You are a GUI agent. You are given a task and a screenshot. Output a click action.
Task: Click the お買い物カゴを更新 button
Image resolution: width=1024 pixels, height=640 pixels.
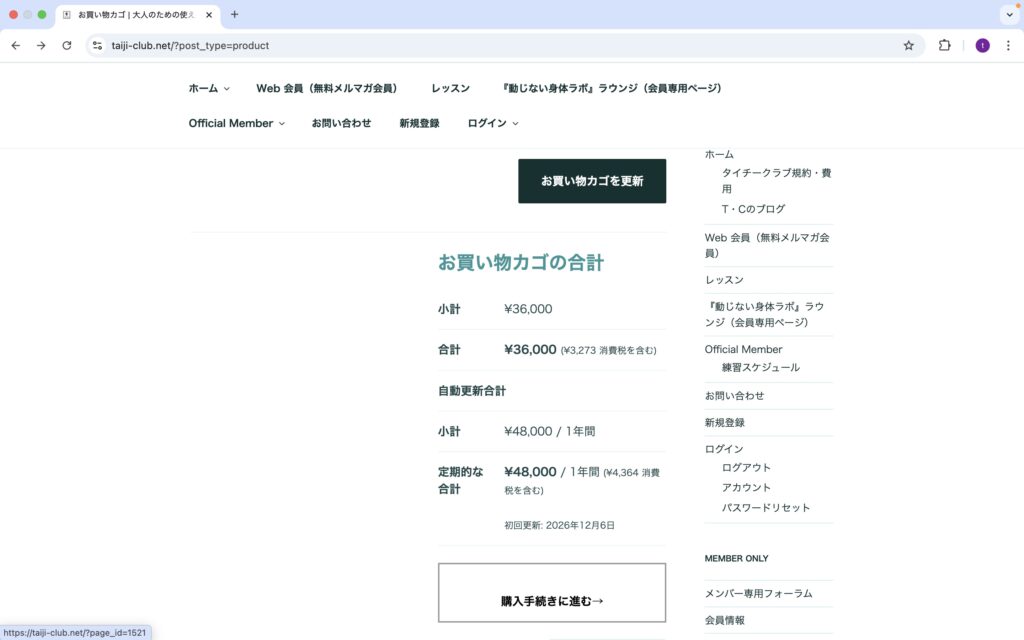point(592,181)
